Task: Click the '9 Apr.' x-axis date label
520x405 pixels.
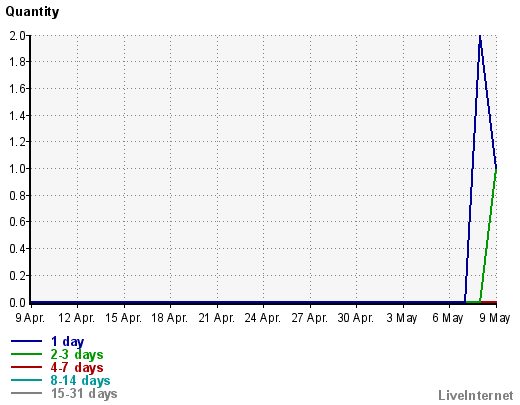Action: [x=30, y=318]
